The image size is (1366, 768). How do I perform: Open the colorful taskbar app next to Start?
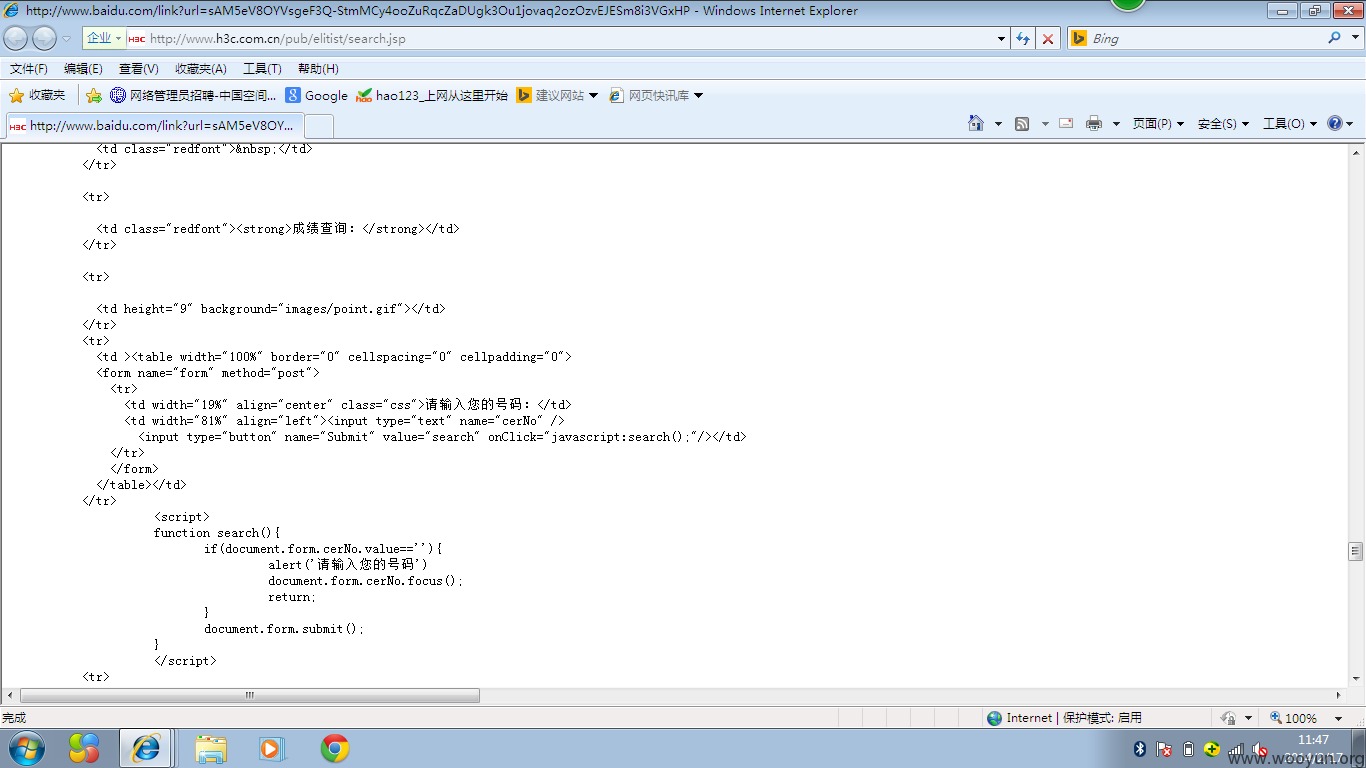[84, 748]
